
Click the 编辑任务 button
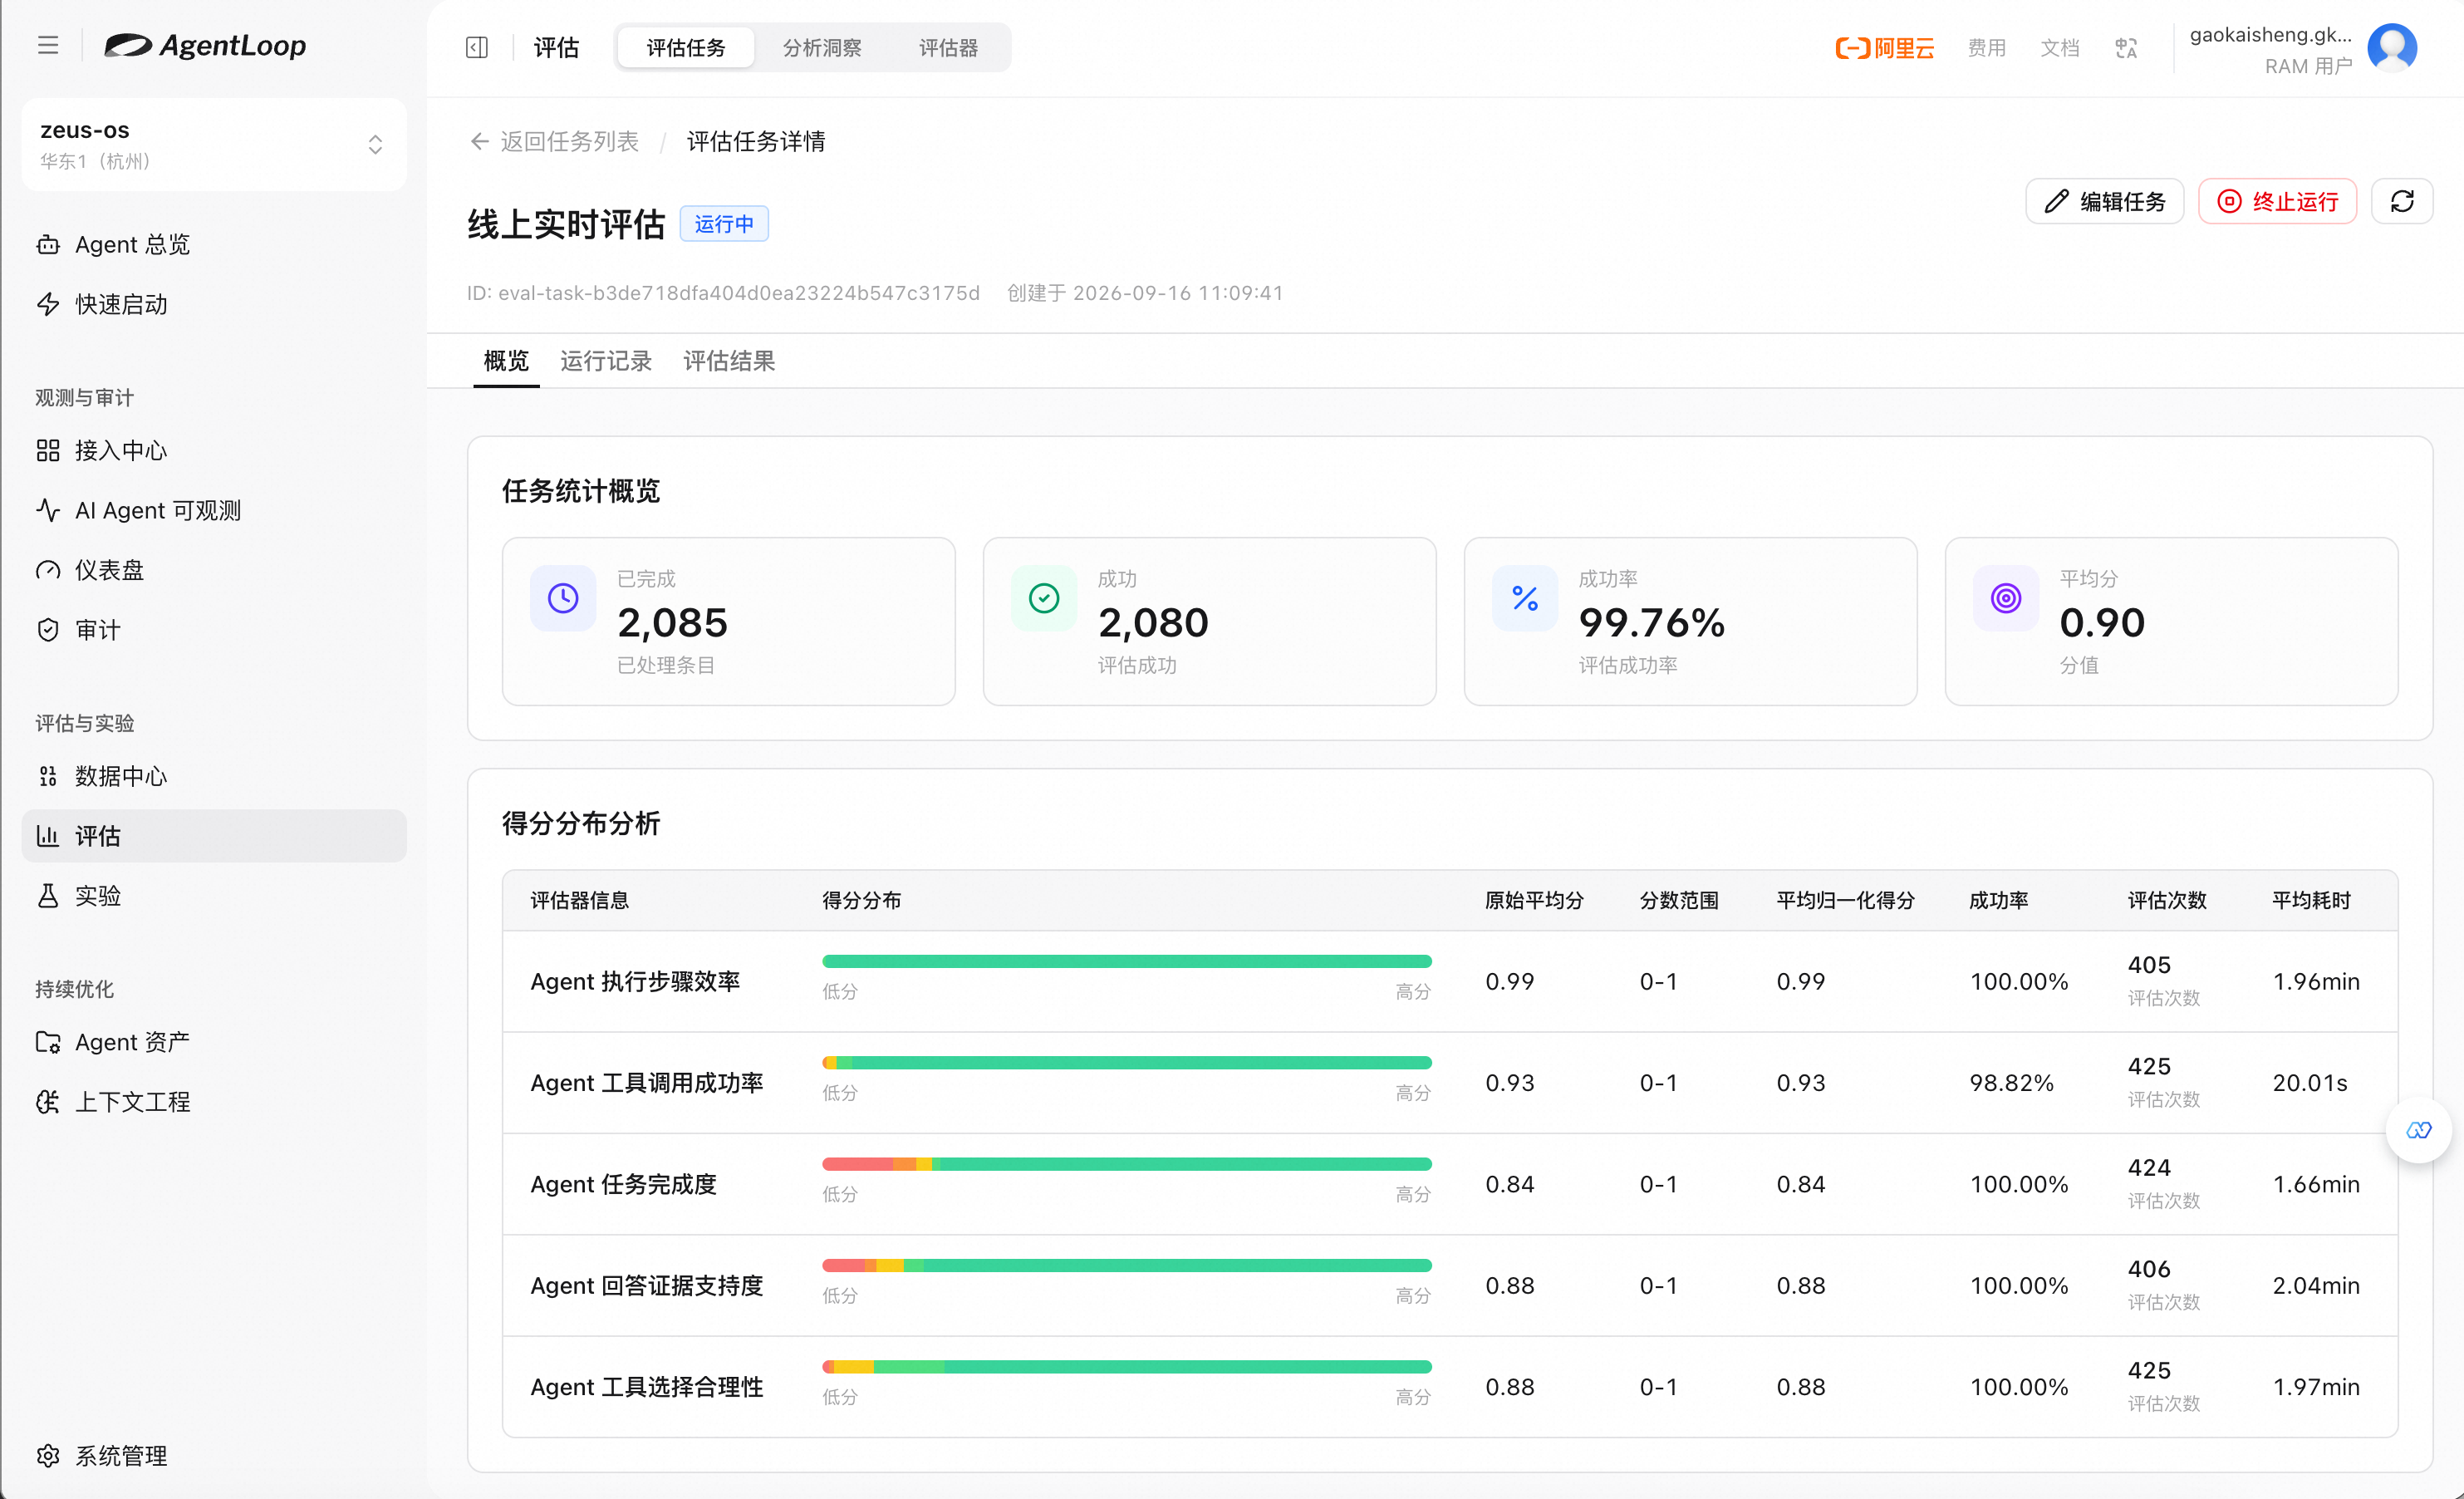(2104, 202)
